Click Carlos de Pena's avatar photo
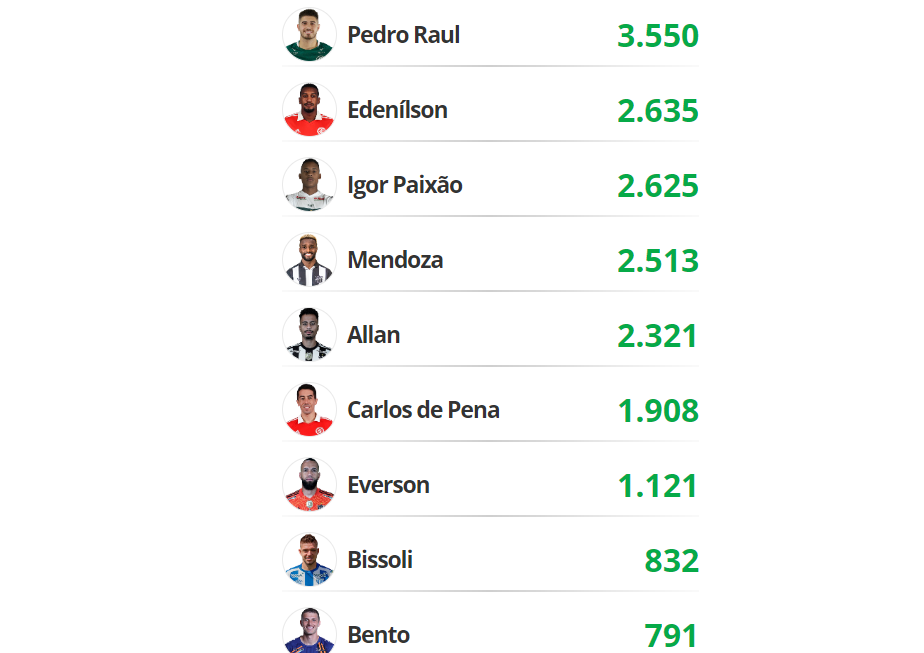This screenshot has height=653, width=924. 309,409
